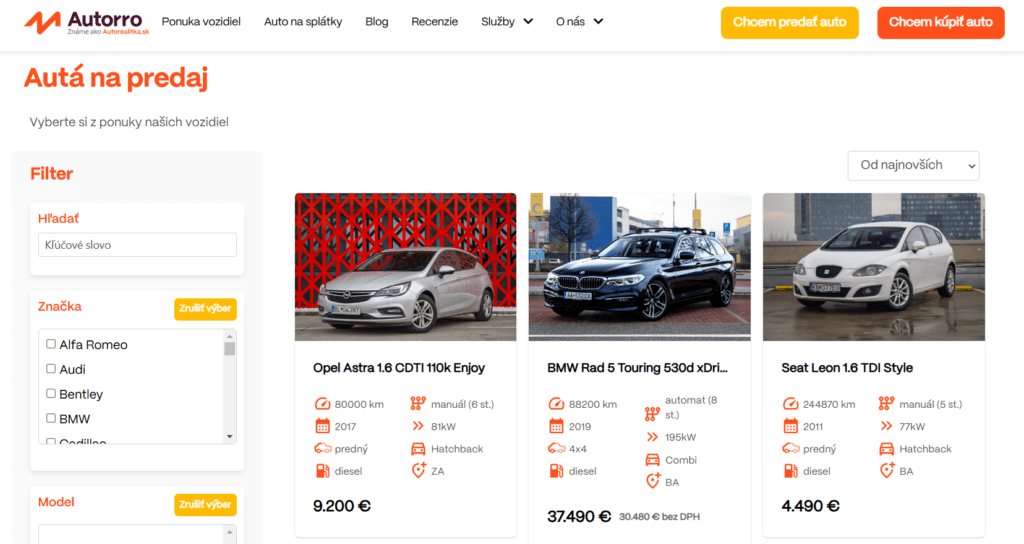Viewport: 1024px width, 544px height.
Task: Click drivetrain icon on Seat Leon card
Action: pos(791,449)
